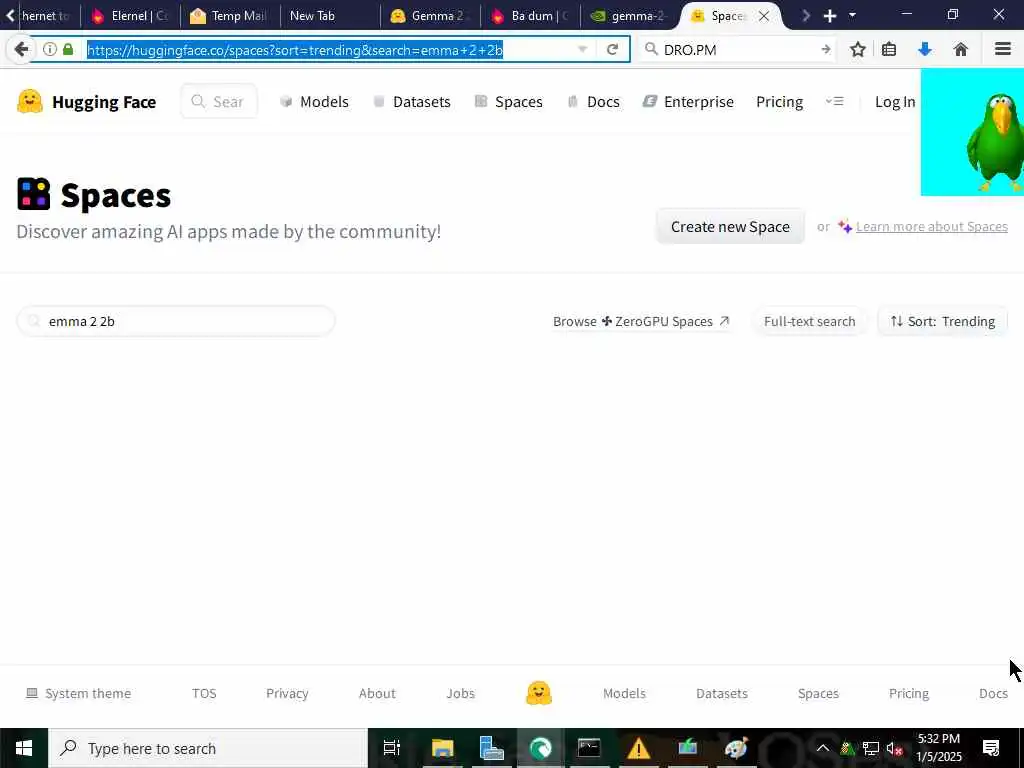Image resolution: width=1024 pixels, height=768 pixels.
Task: Click the Create new Space button
Action: pos(730,227)
